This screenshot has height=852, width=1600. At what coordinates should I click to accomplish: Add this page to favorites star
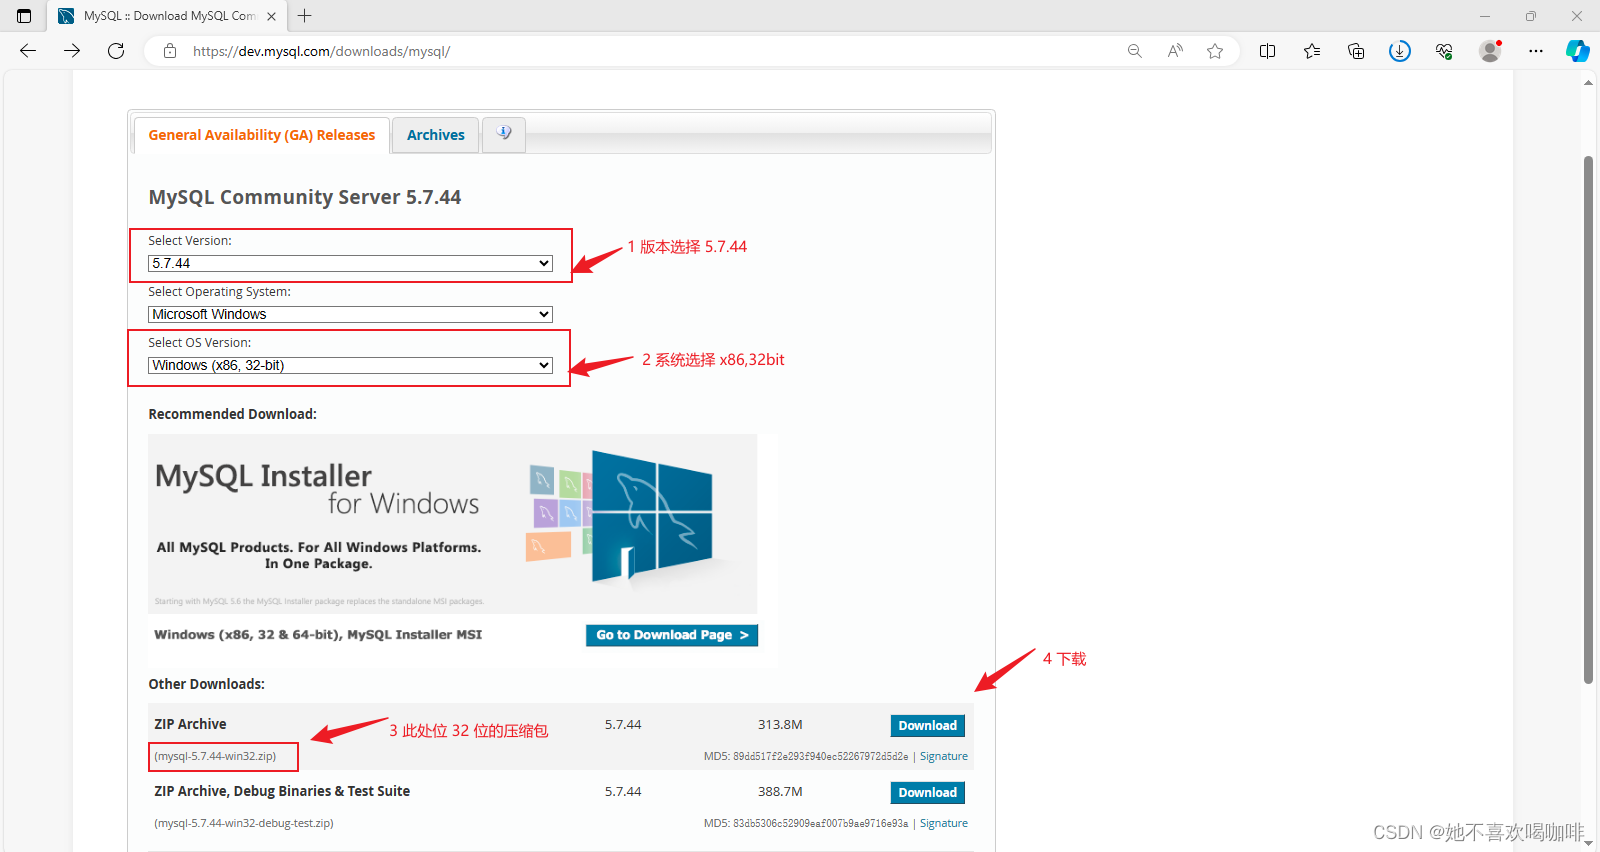point(1215,51)
